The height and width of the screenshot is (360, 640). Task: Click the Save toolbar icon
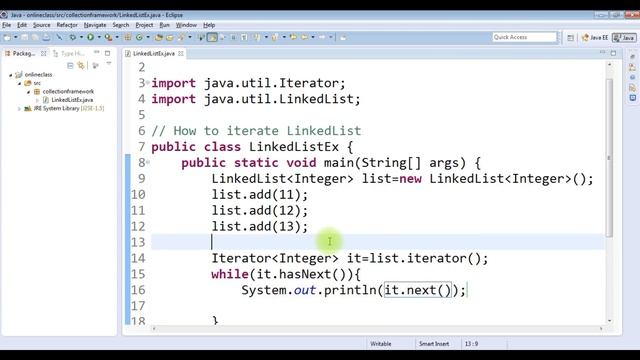pyautogui.click(x=24, y=38)
